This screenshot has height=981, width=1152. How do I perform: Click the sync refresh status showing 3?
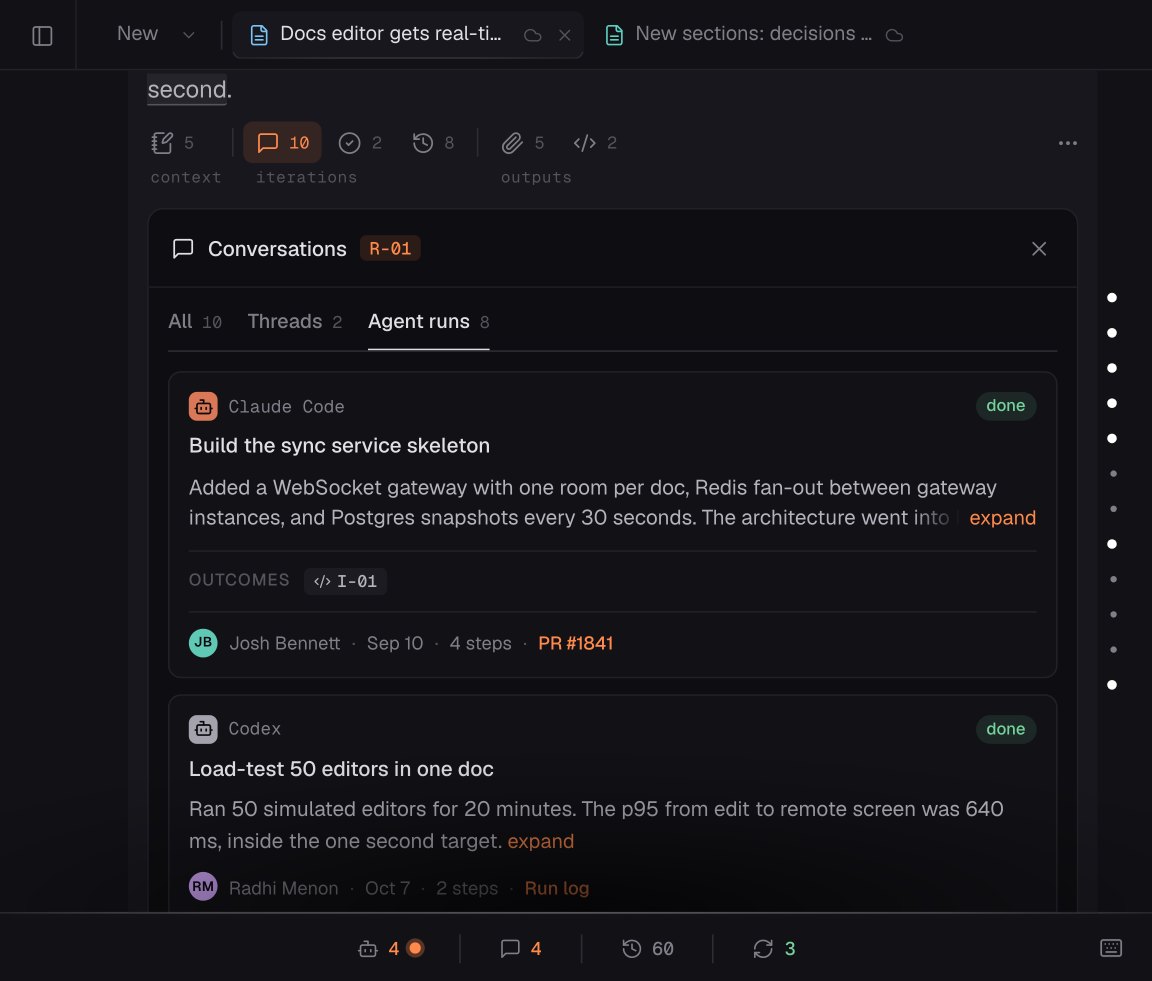[x=774, y=949]
